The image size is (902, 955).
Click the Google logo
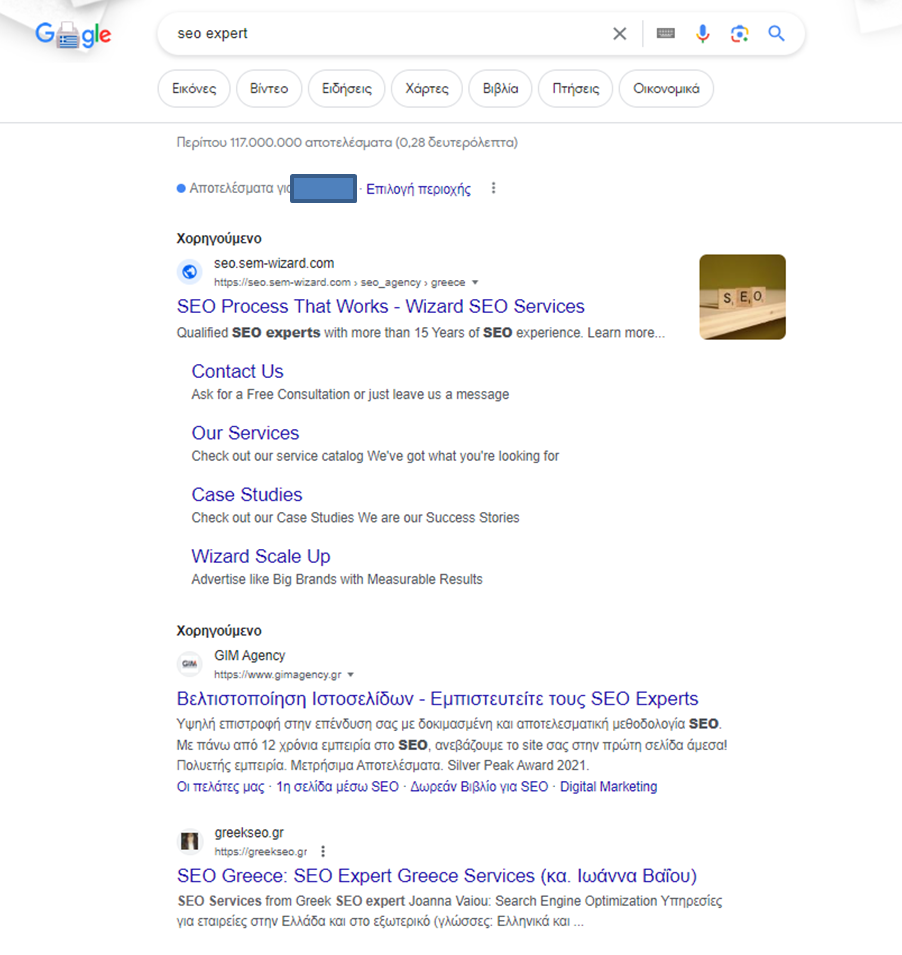point(73,35)
